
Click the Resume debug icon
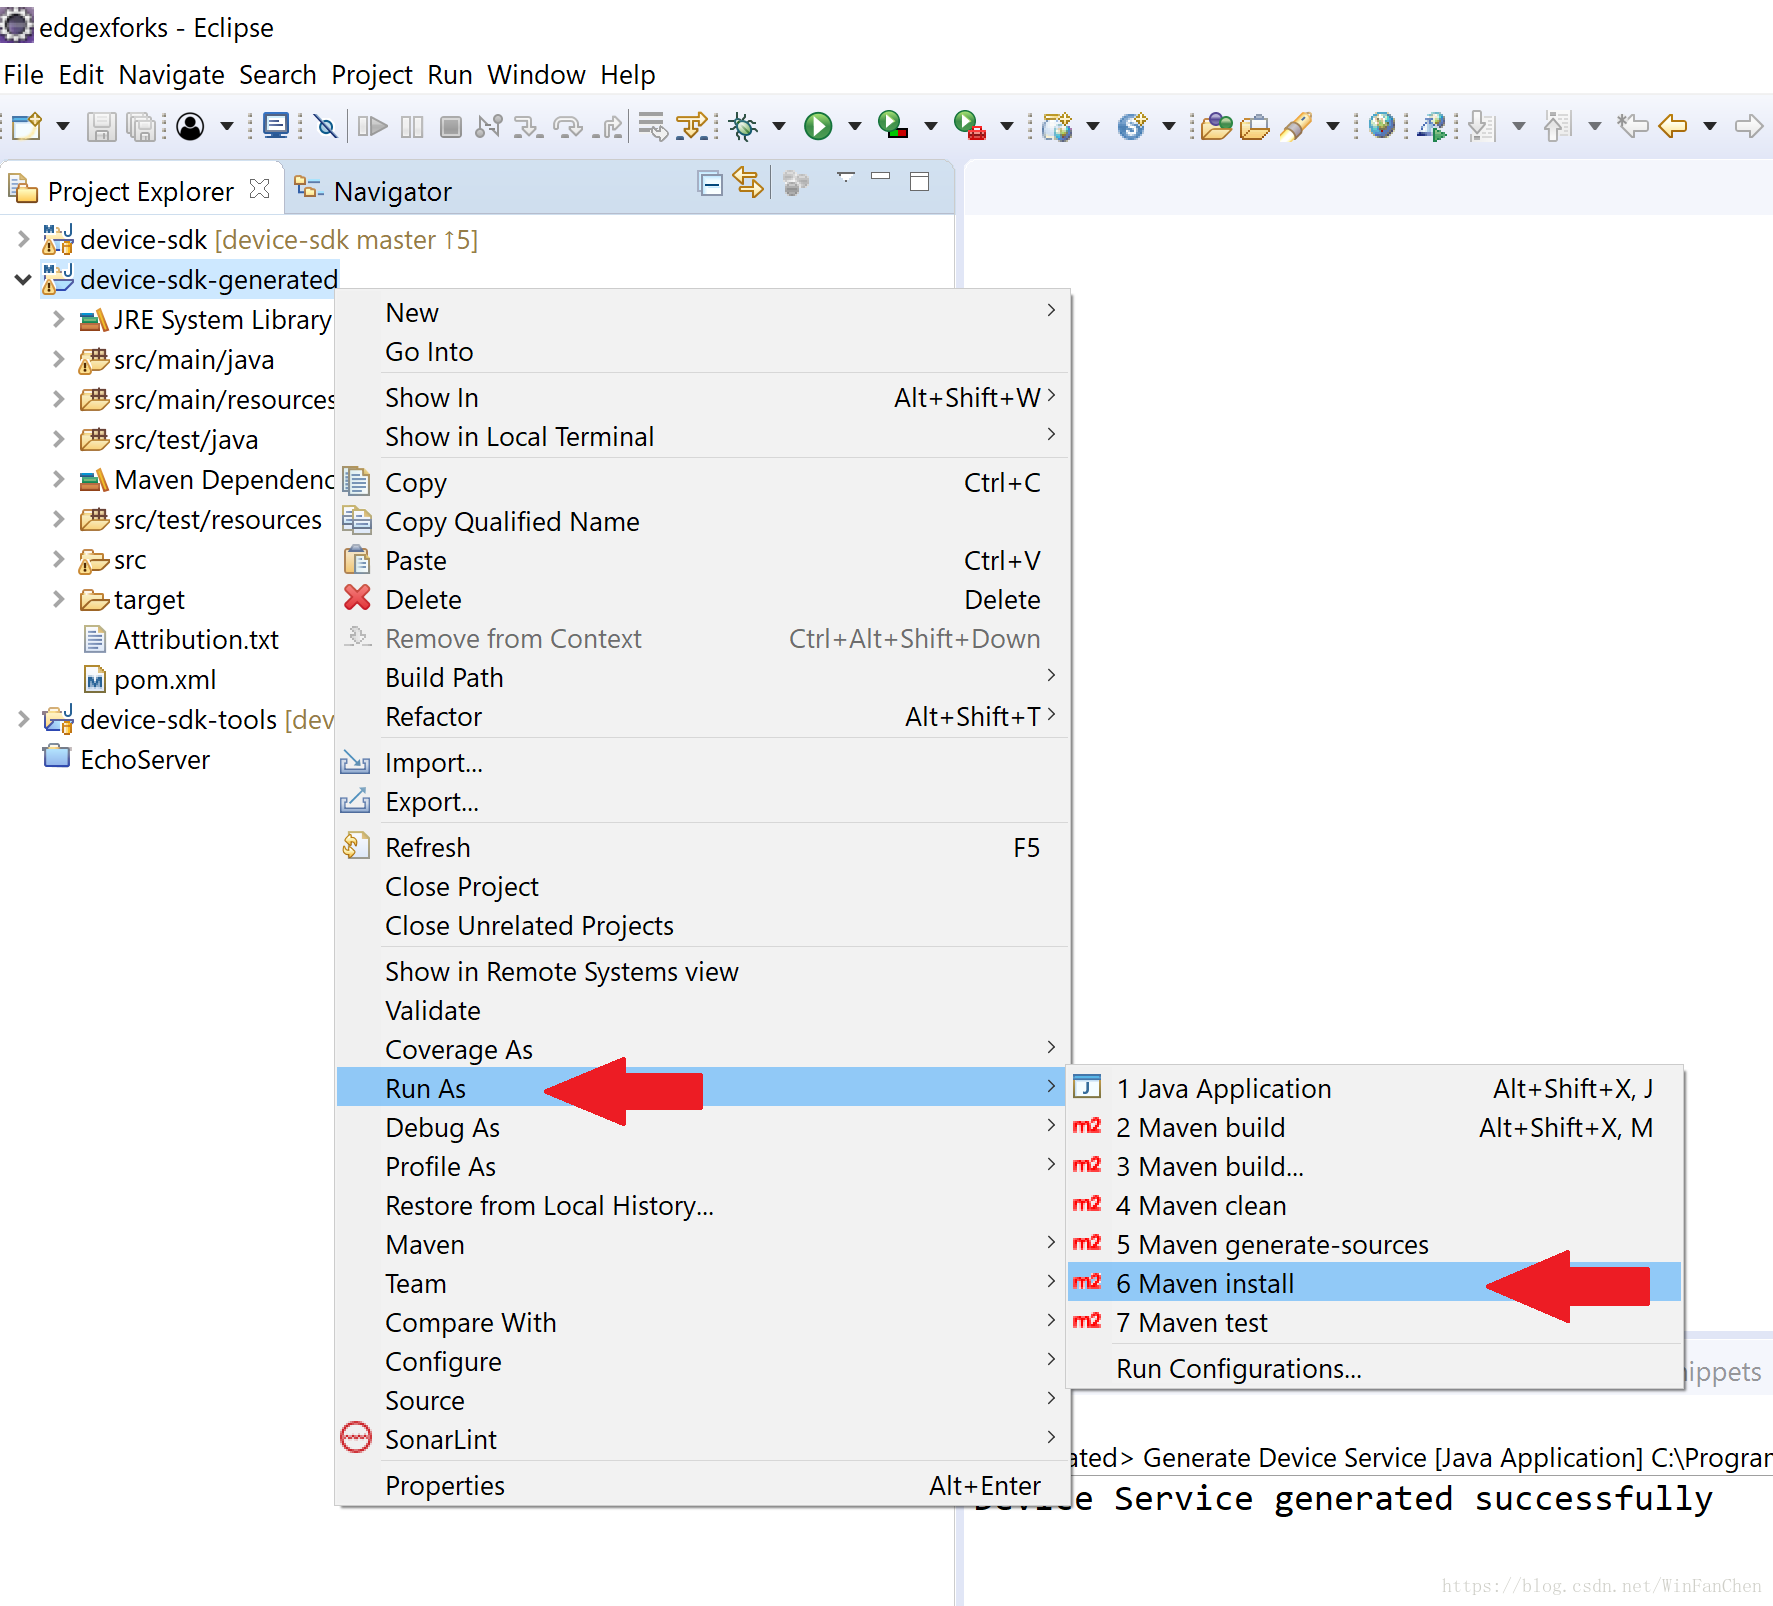click(x=373, y=126)
